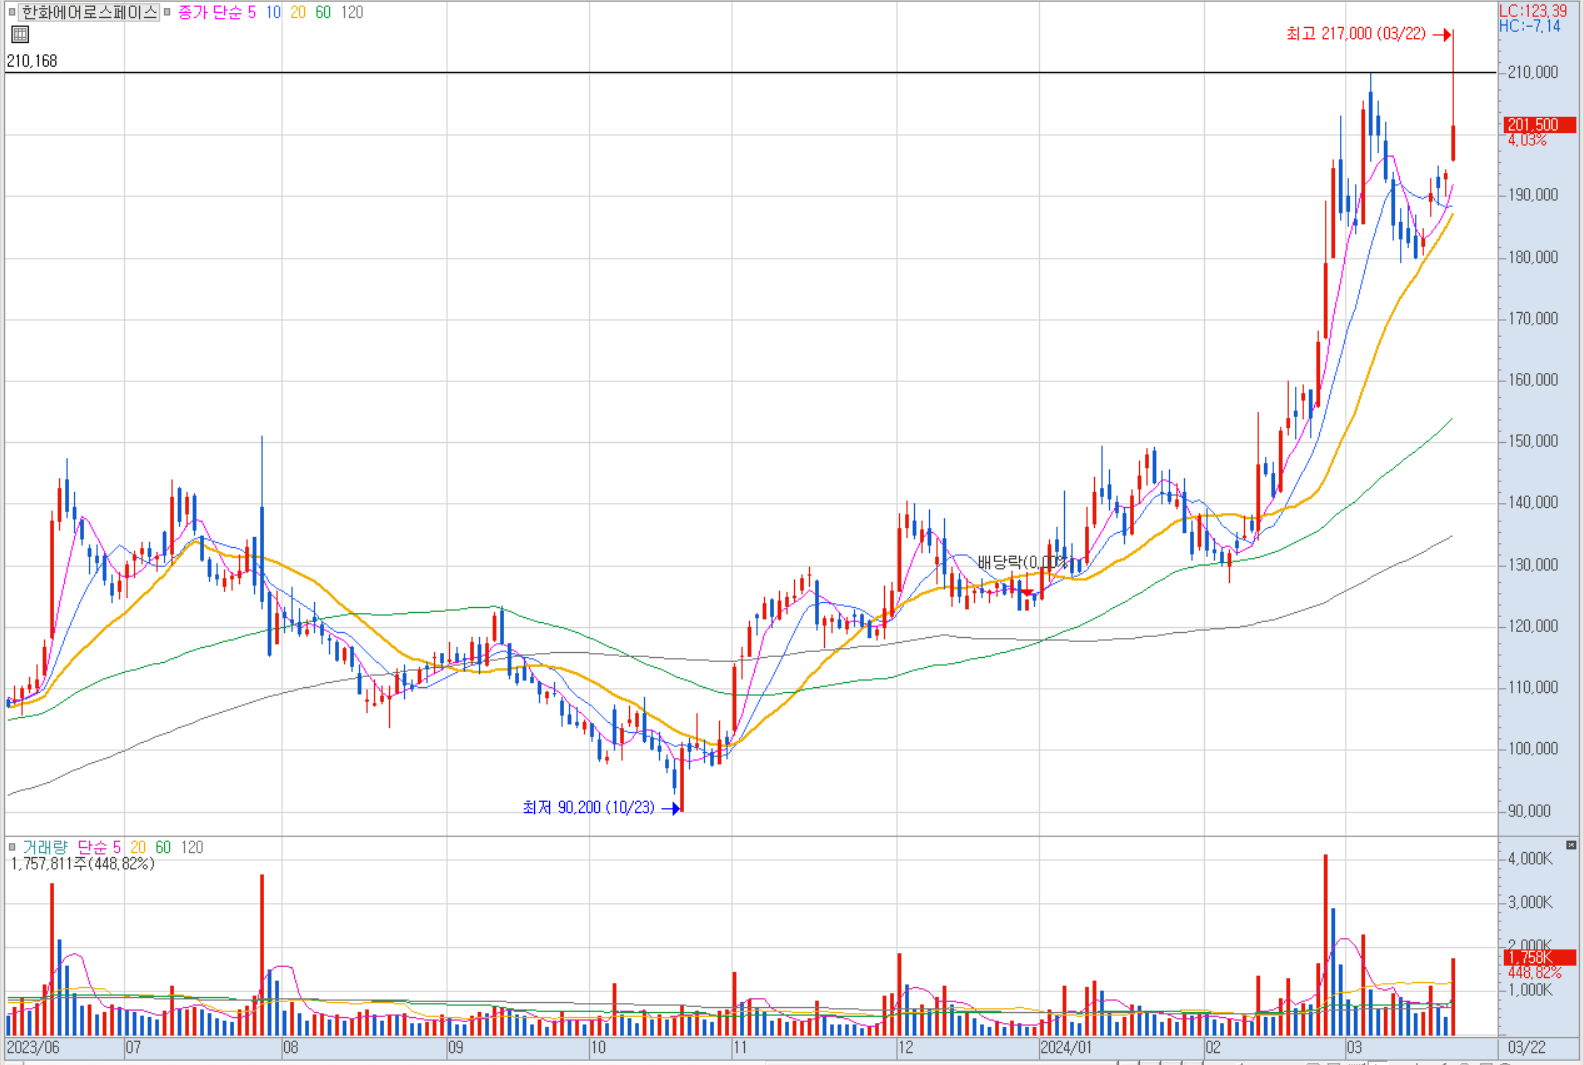
Task: Click the 210,168 horizontal line value
Action: point(32,61)
